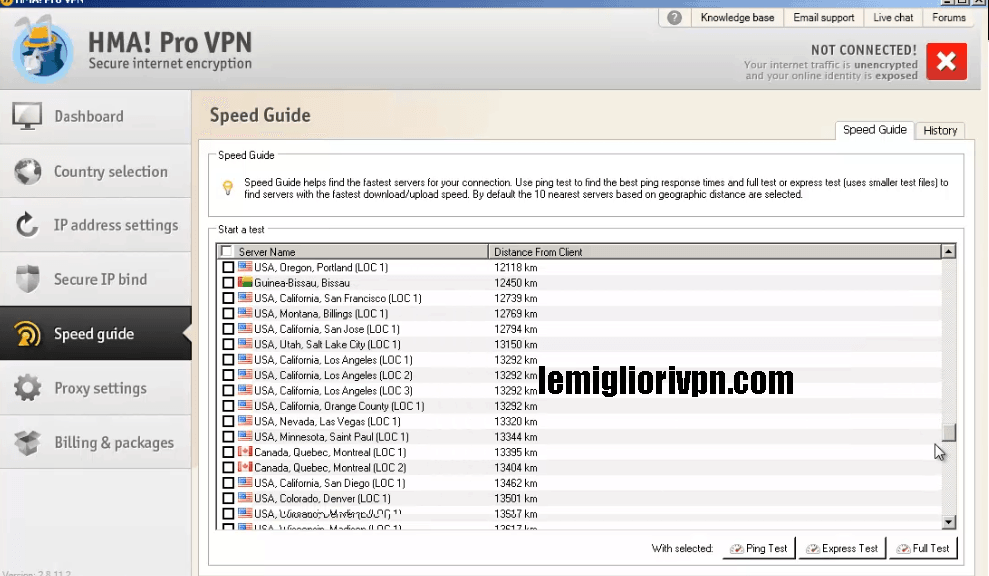Click the Country selection globe icon
The image size is (989, 576).
click(x=28, y=172)
